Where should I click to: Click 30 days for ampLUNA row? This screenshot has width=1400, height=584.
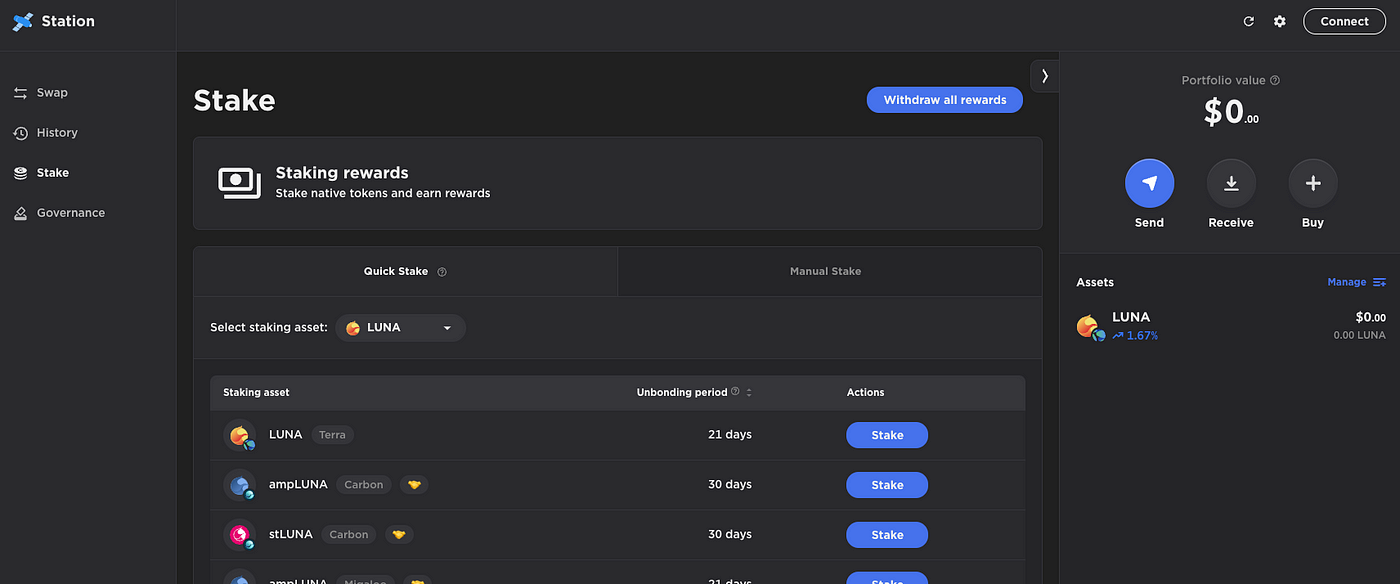(x=729, y=485)
